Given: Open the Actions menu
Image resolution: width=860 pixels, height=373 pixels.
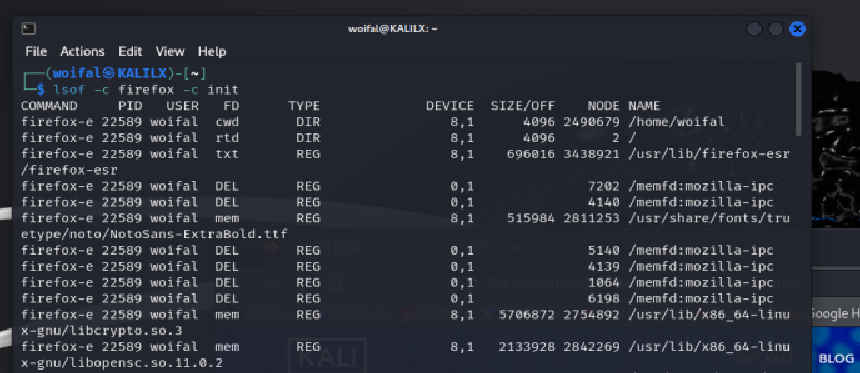Looking at the screenshot, I should [x=82, y=52].
